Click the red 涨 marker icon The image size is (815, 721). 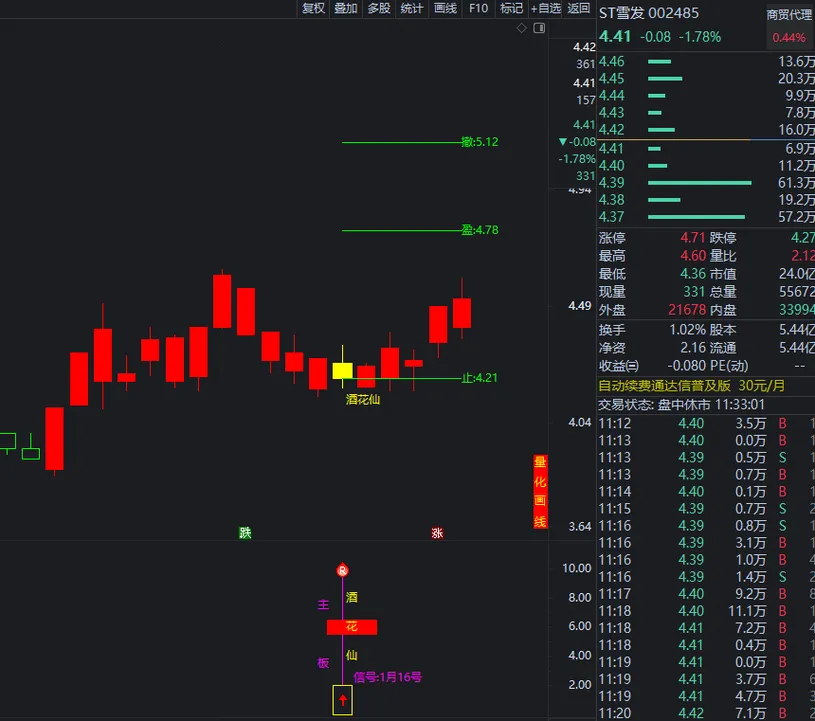[x=437, y=533]
